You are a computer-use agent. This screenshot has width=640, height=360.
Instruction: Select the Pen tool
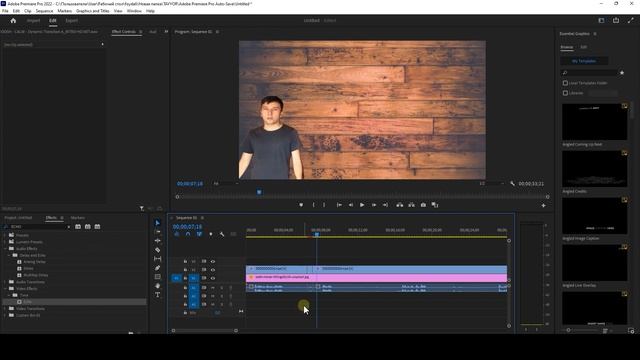tap(158, 268)
